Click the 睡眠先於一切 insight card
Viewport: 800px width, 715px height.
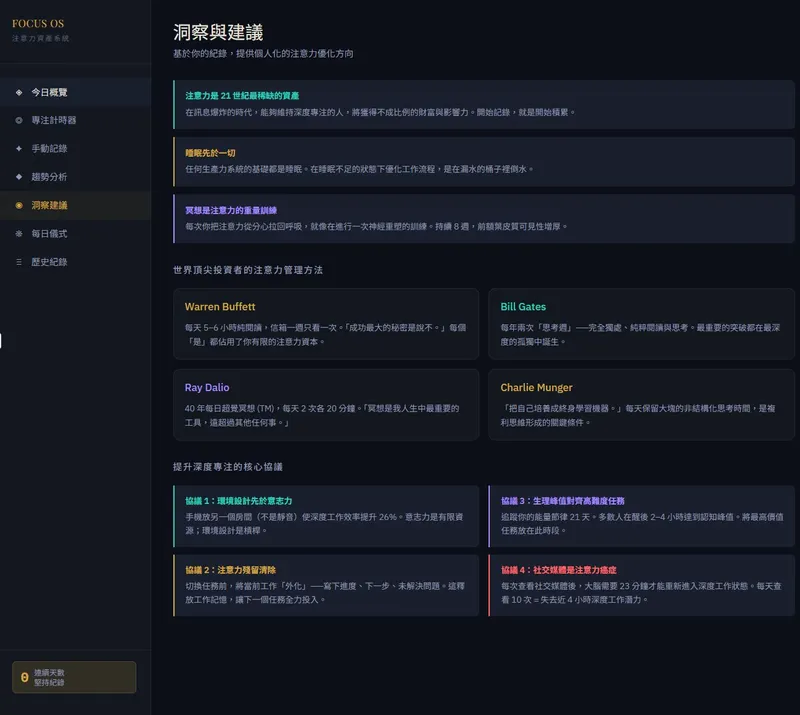[484, 161]
